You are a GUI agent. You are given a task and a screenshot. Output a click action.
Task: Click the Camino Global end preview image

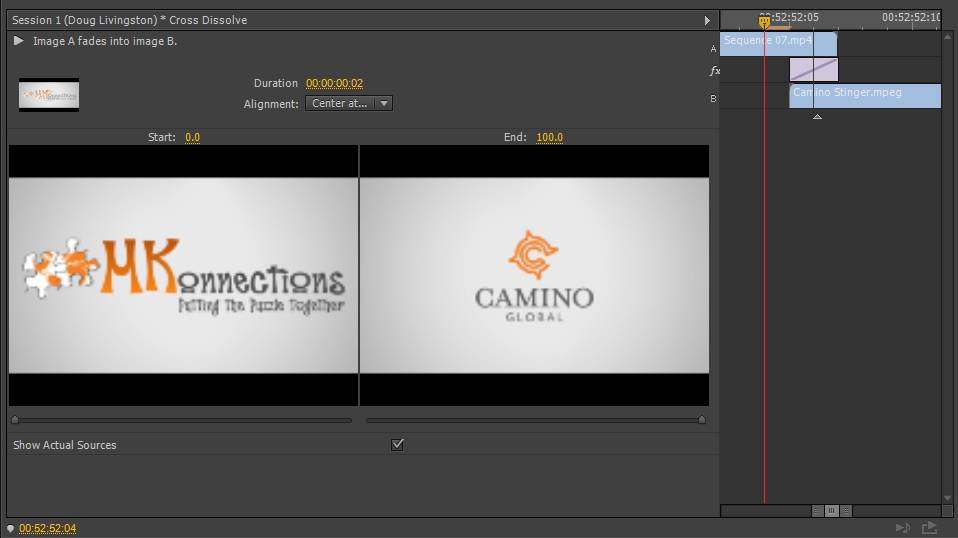(535, 275)
